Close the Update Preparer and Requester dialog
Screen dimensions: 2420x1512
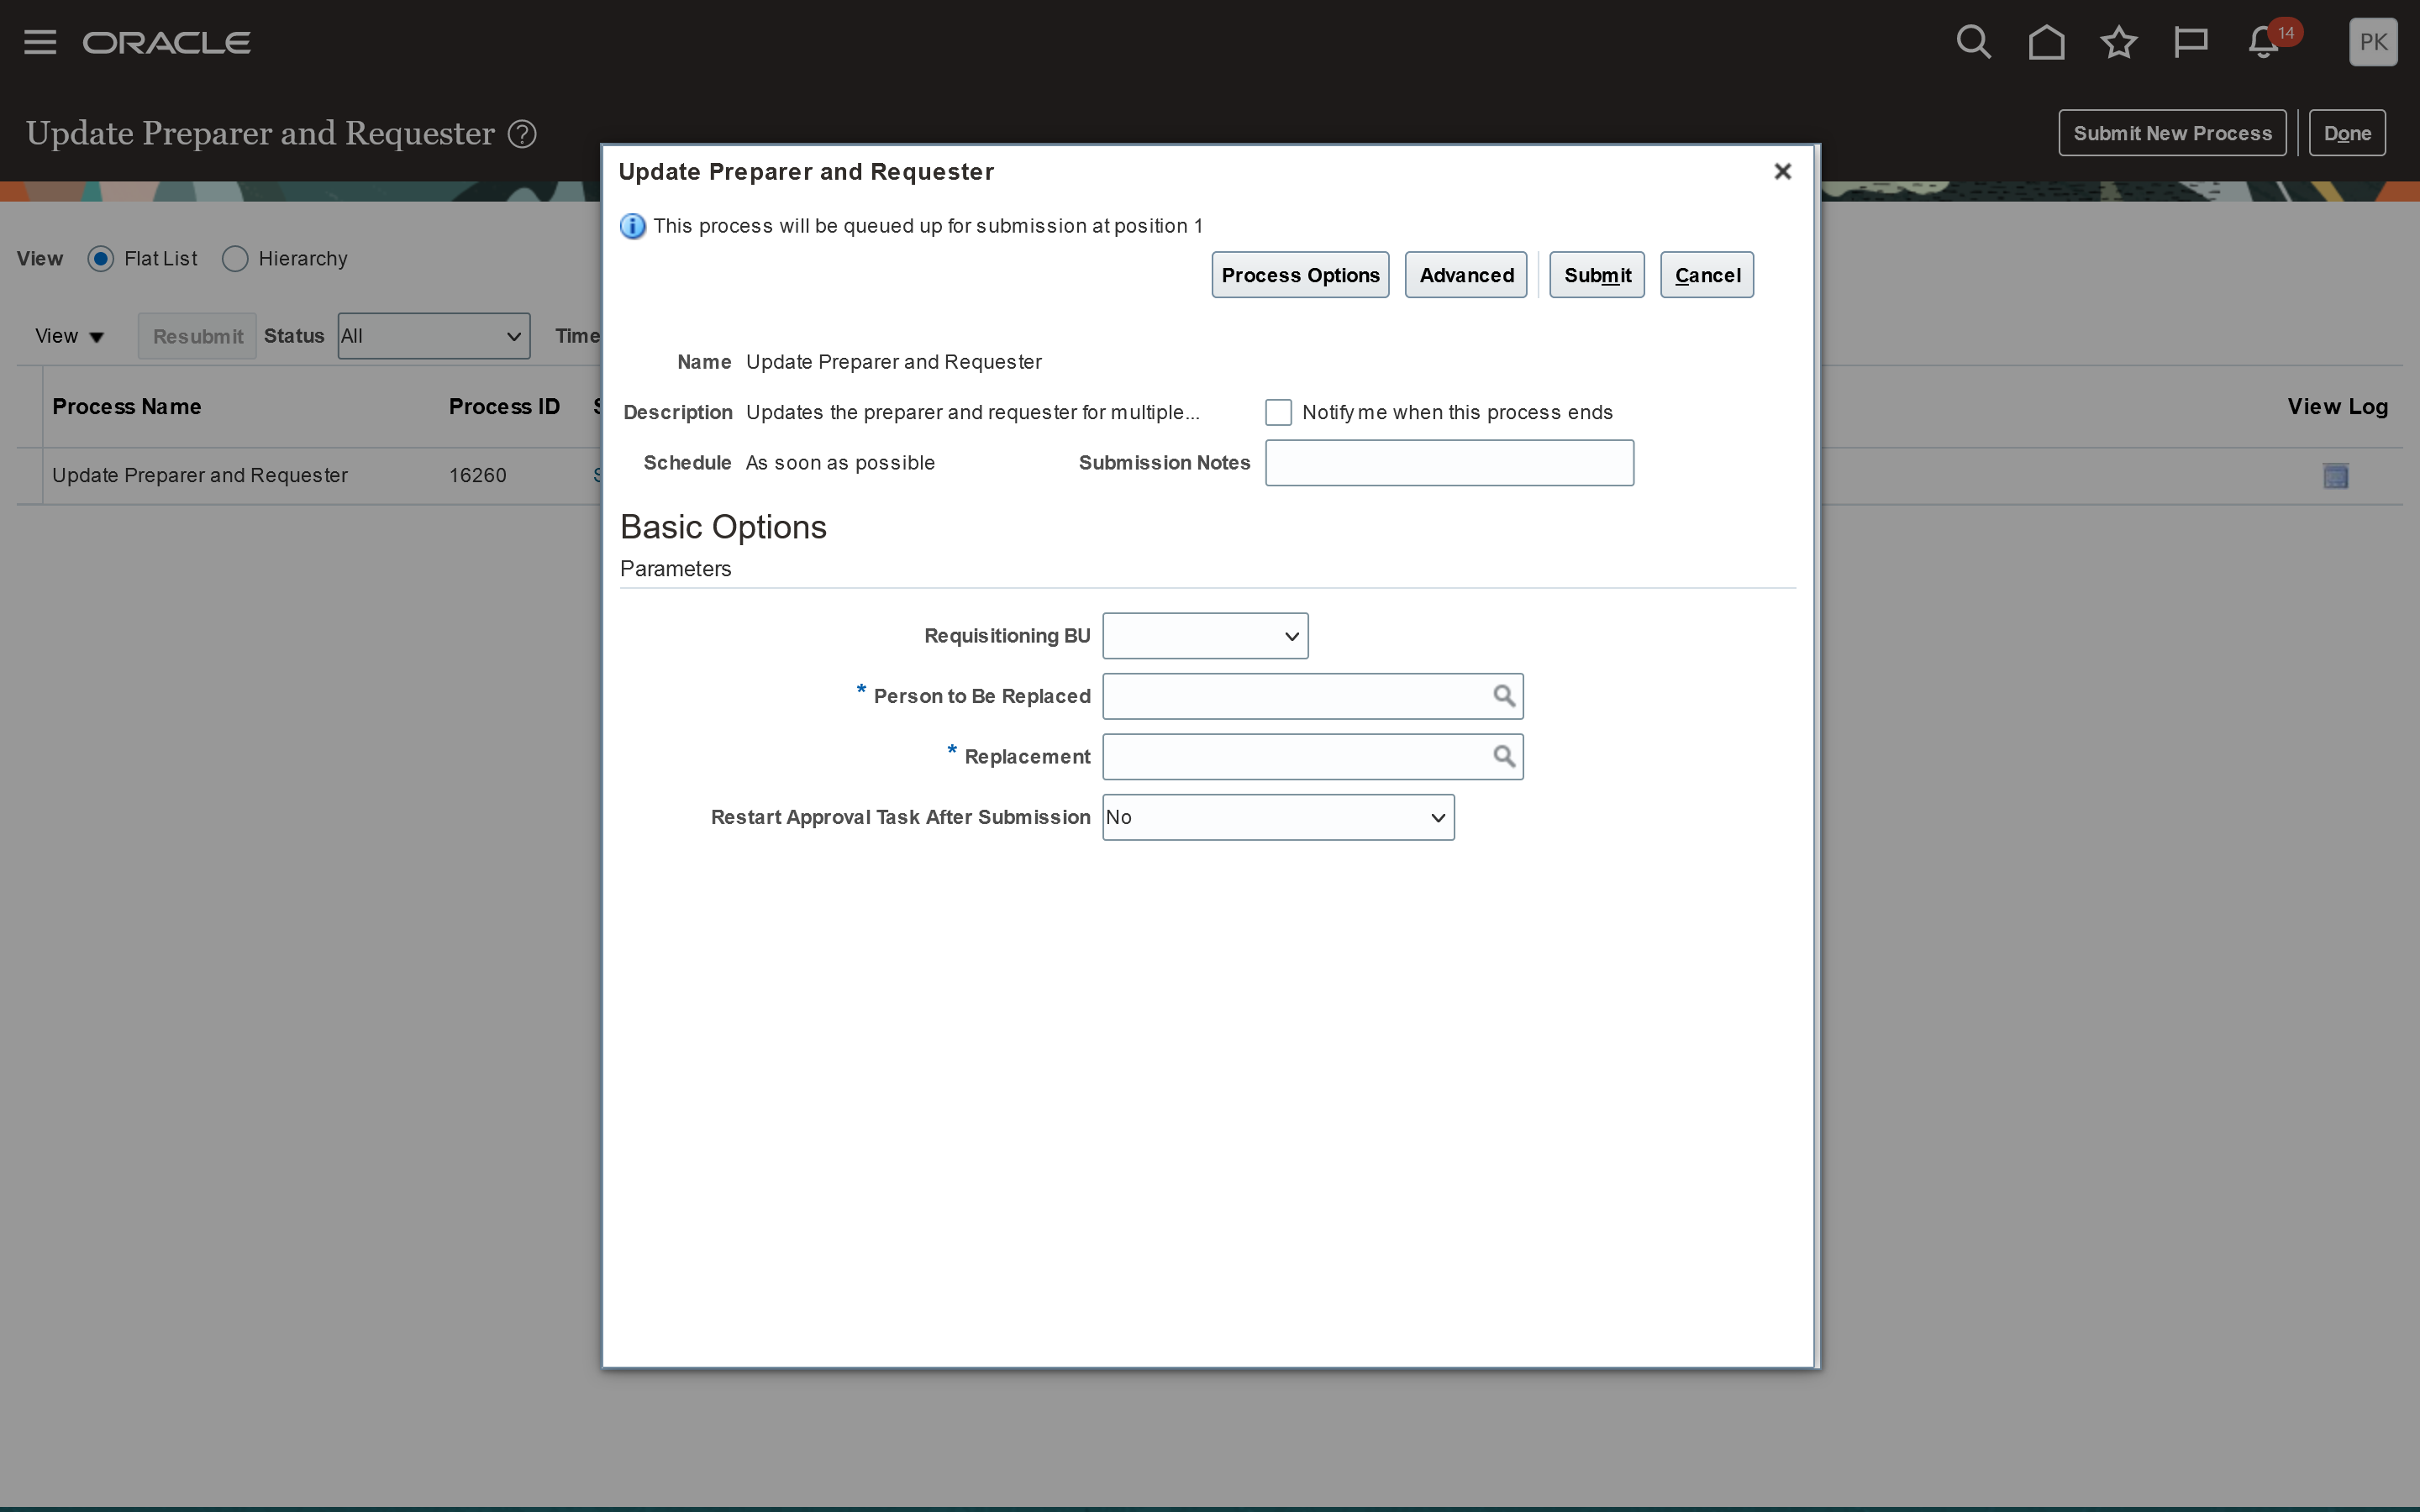point(1782,172)
